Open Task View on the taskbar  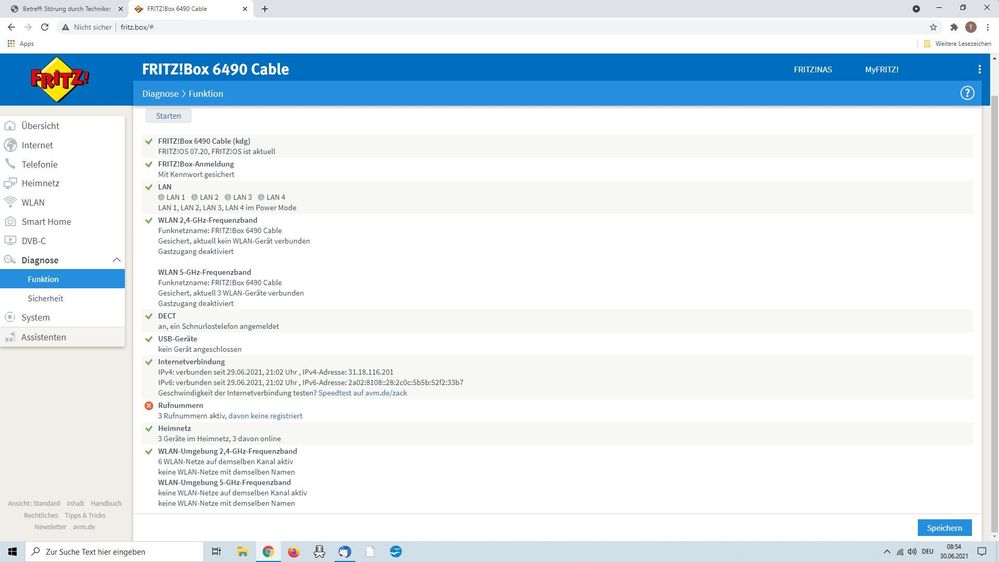pos(216,551)
